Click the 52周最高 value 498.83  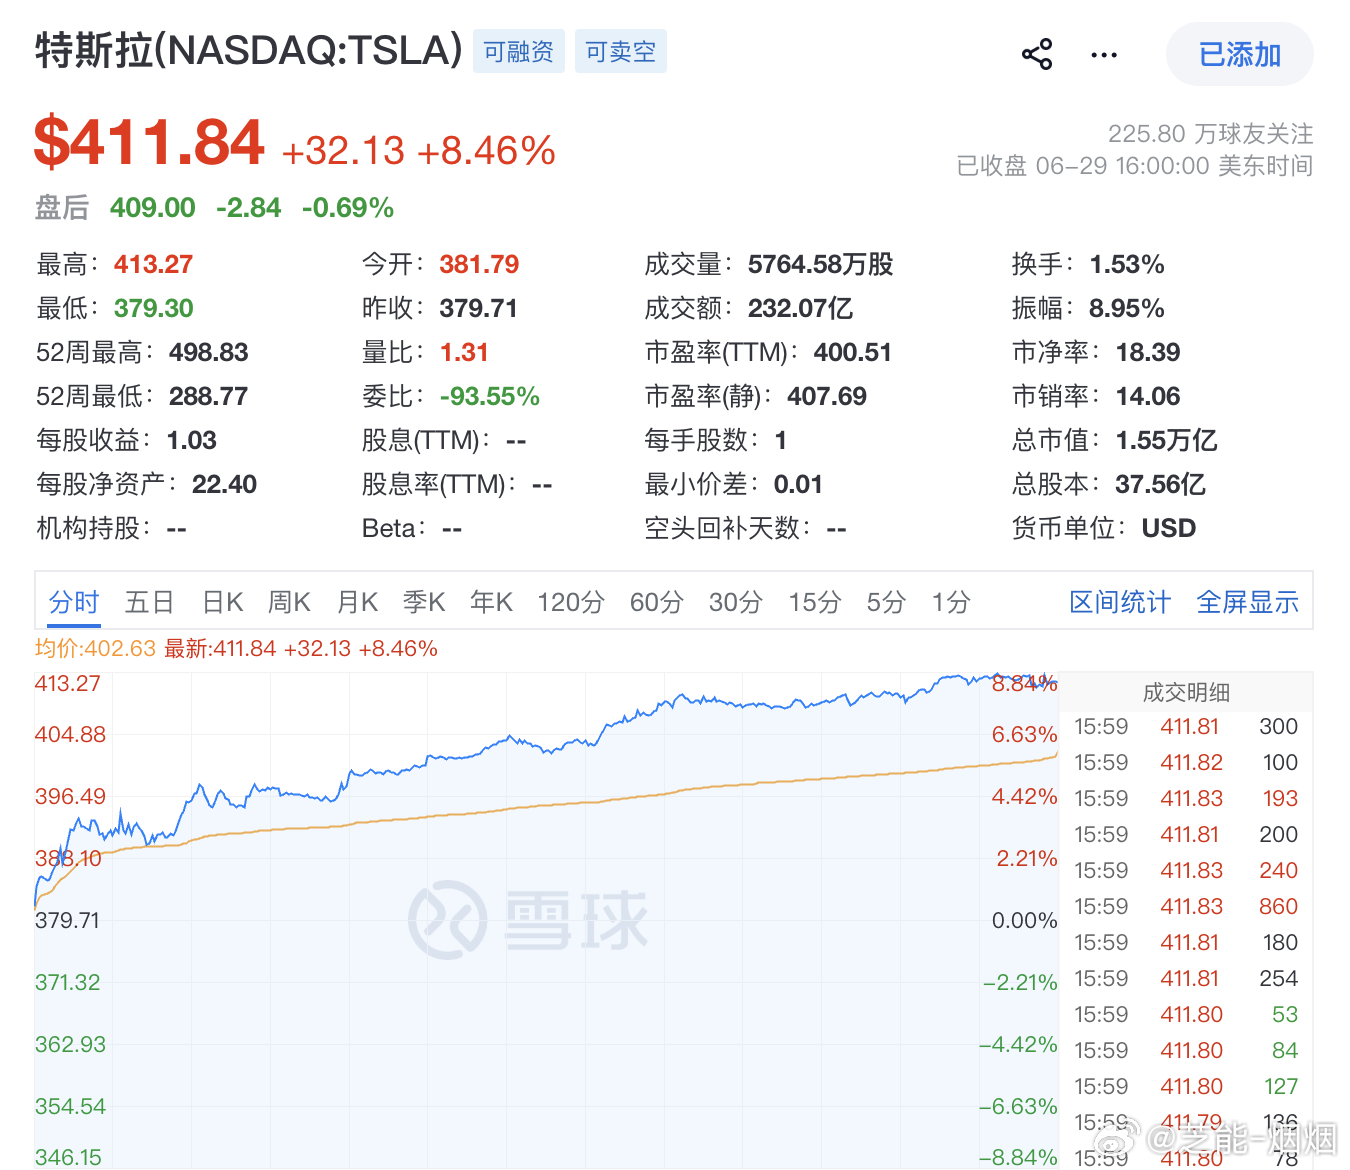208,353
